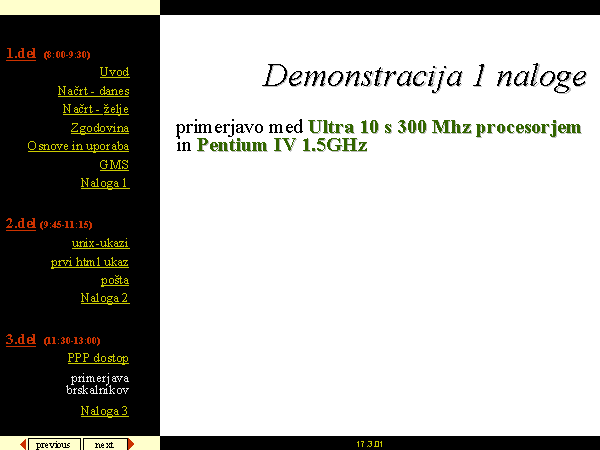Screen dimensions: 600x450
Task: Open the PPP dostop link
Action: 98,358
